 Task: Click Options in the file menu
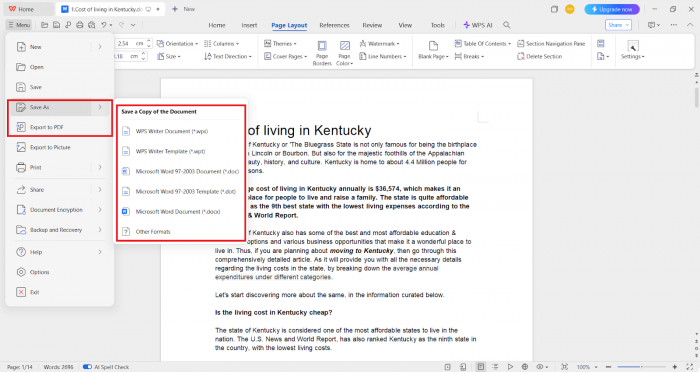(x=59, y=272)
